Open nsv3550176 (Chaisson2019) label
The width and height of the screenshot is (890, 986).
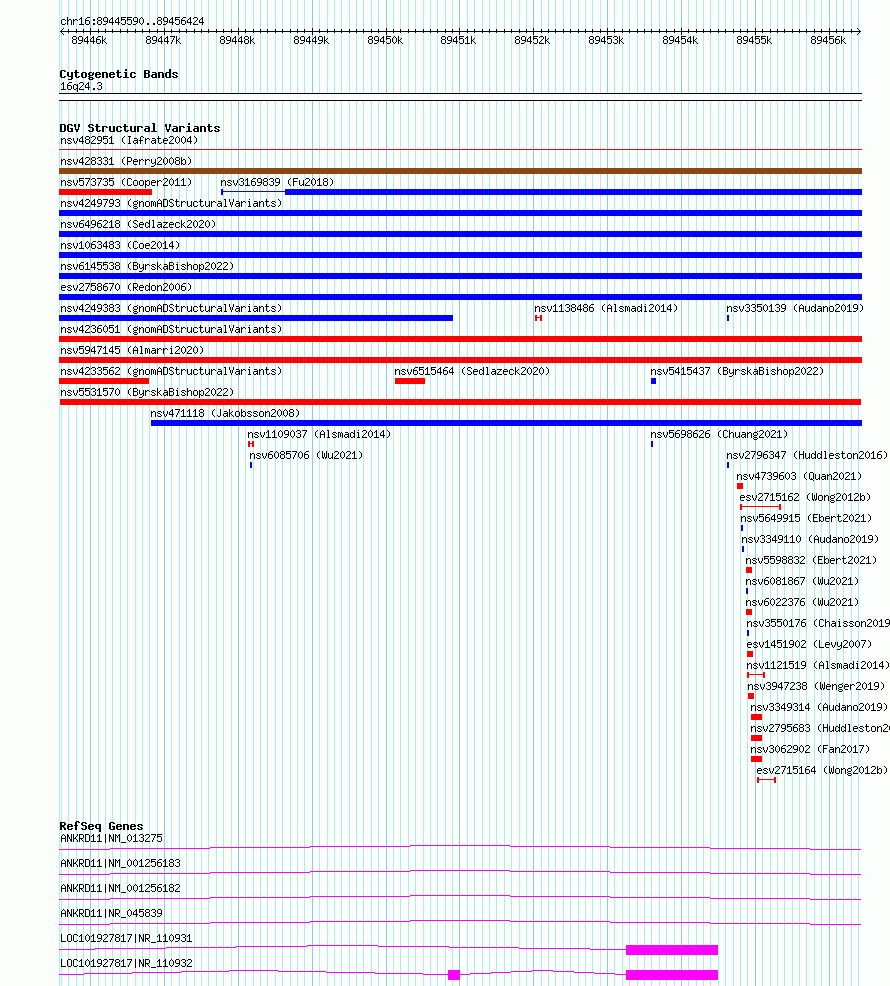tap(818, 623)
